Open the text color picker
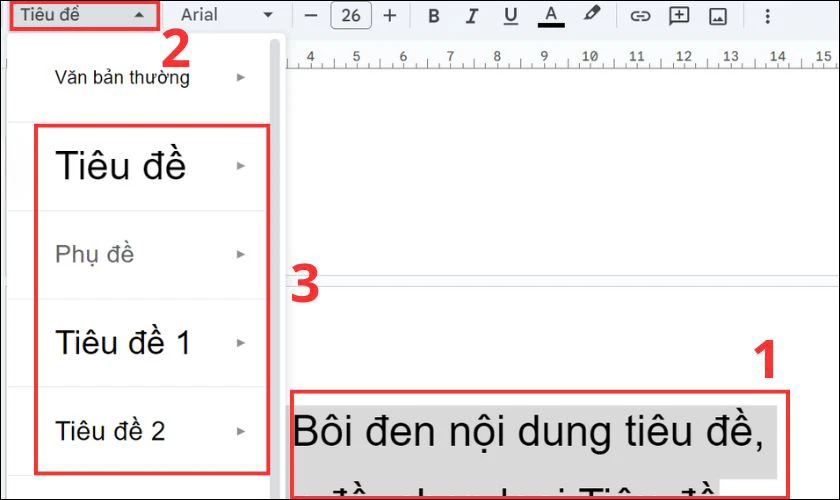The width and height of the screenshot is (840, 500). pos(551,16)
